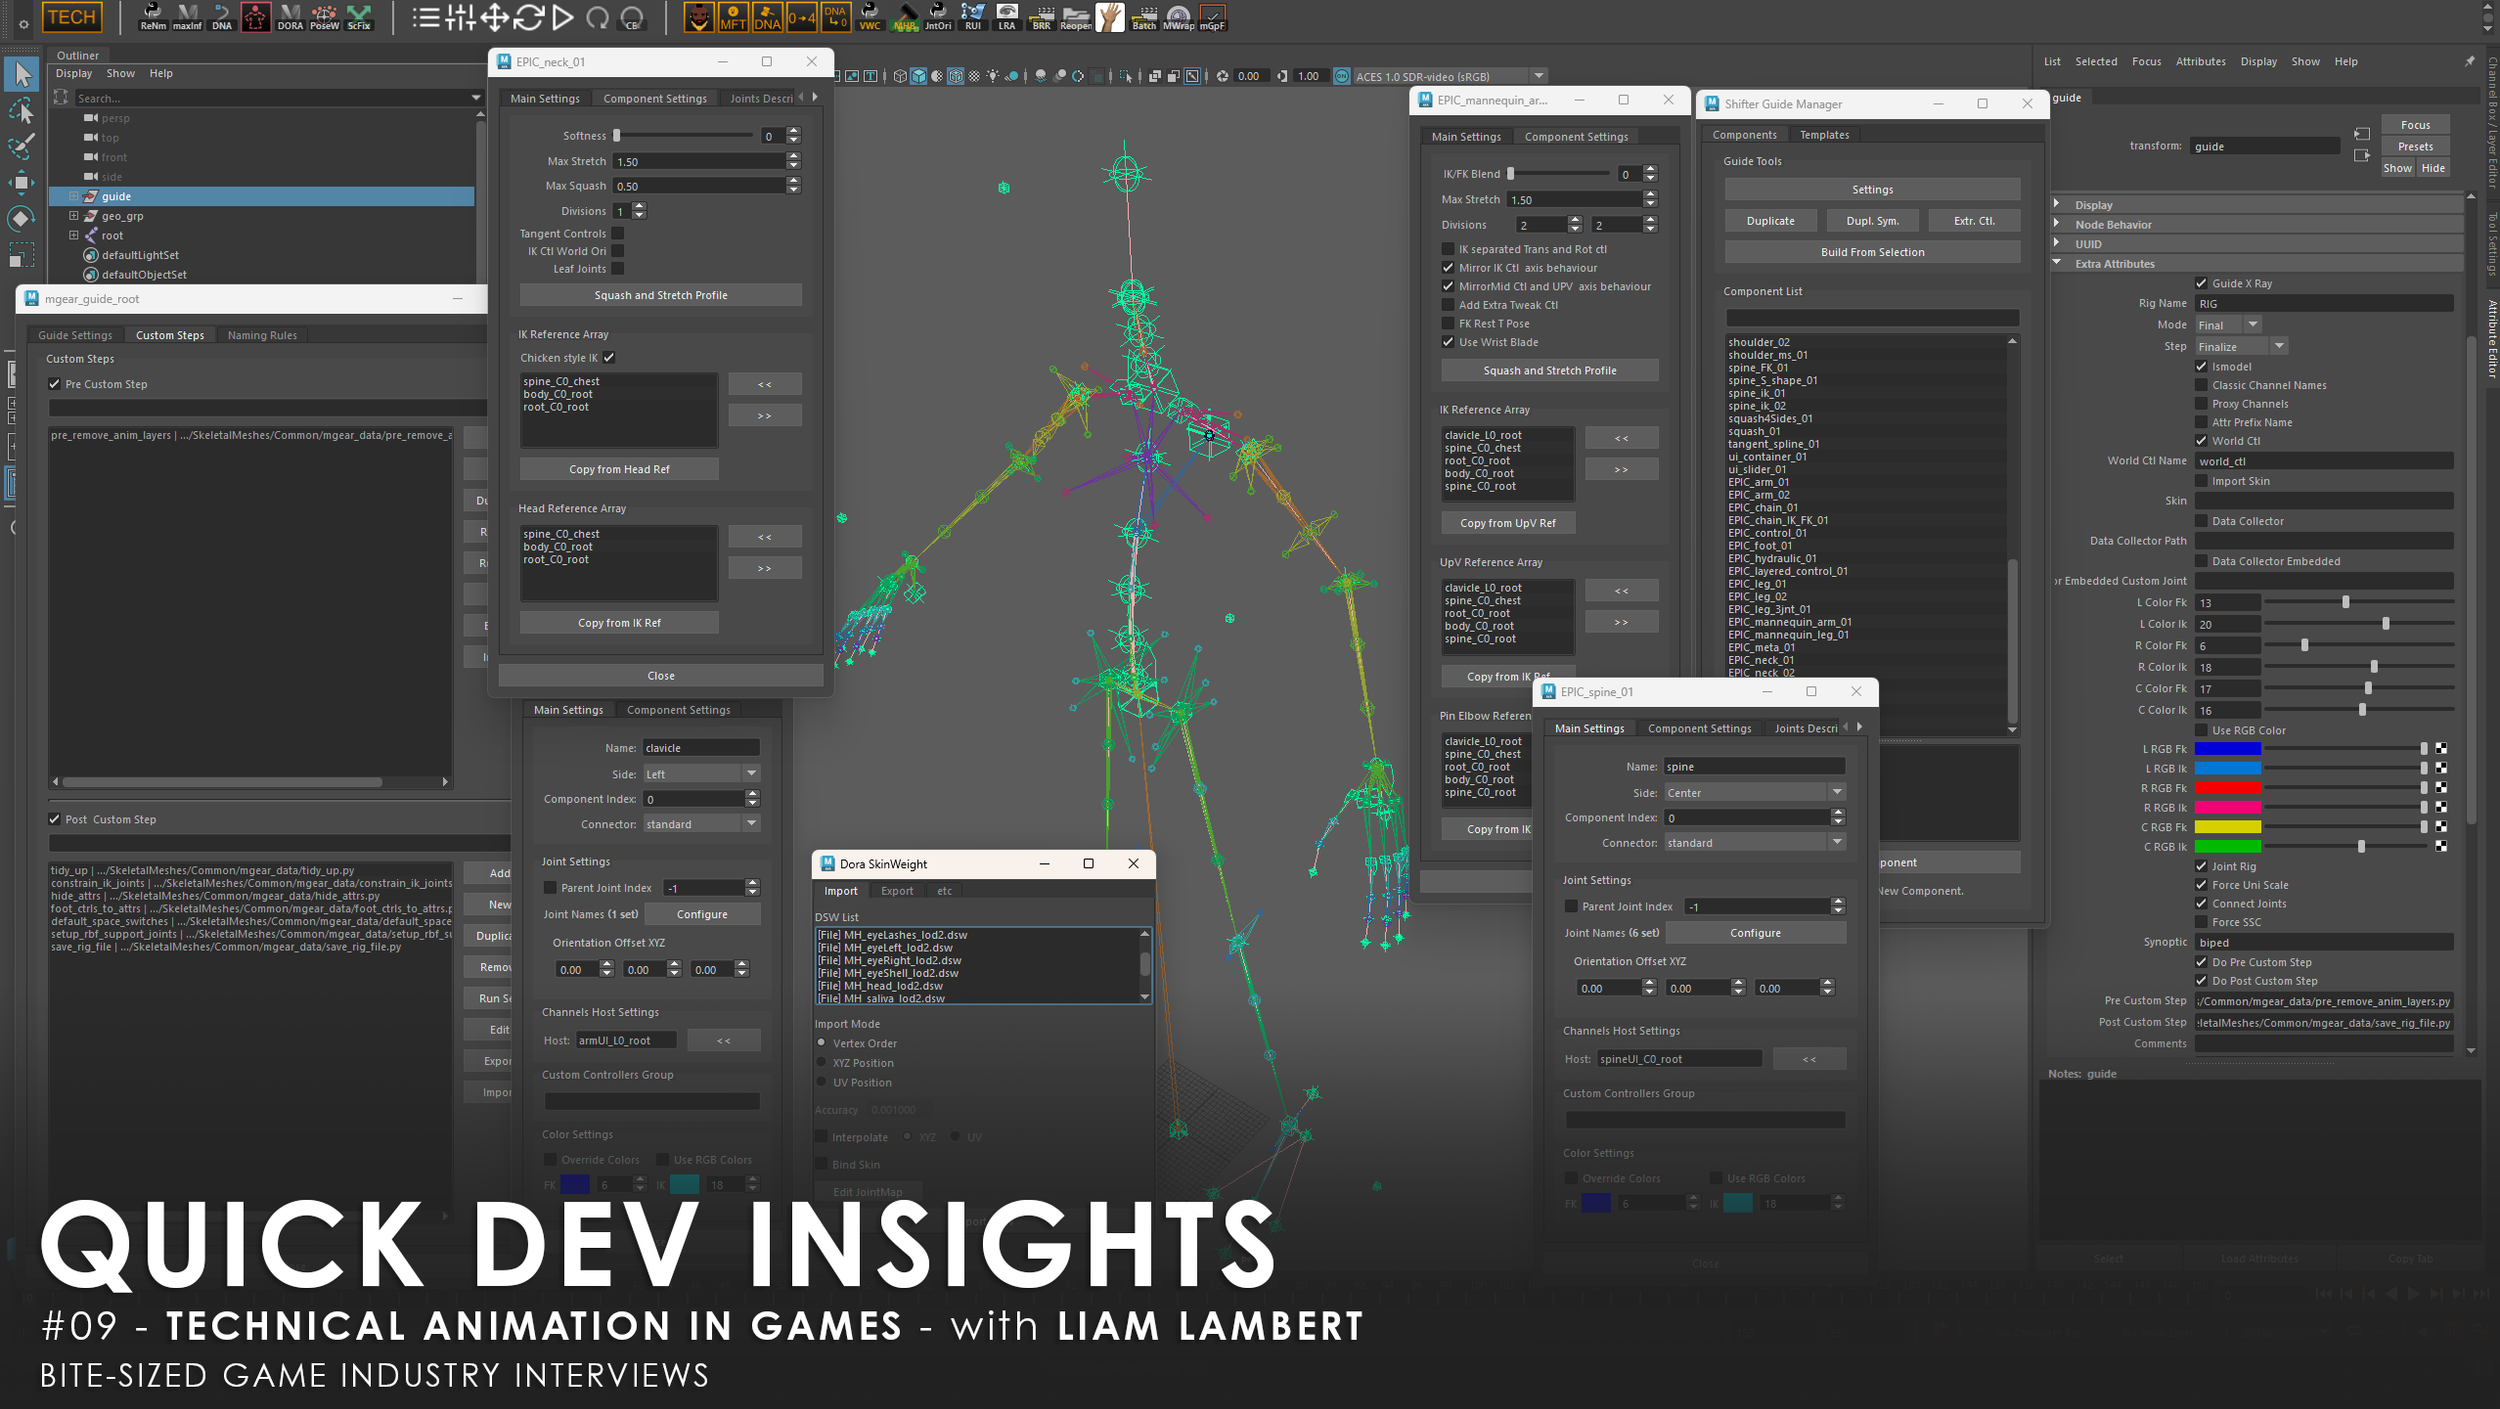The height and width of the screenshot is (1409, 2500).
Task: Click the PoseW shelf tool
Action: pyautogui.click(x=324, y=16)
